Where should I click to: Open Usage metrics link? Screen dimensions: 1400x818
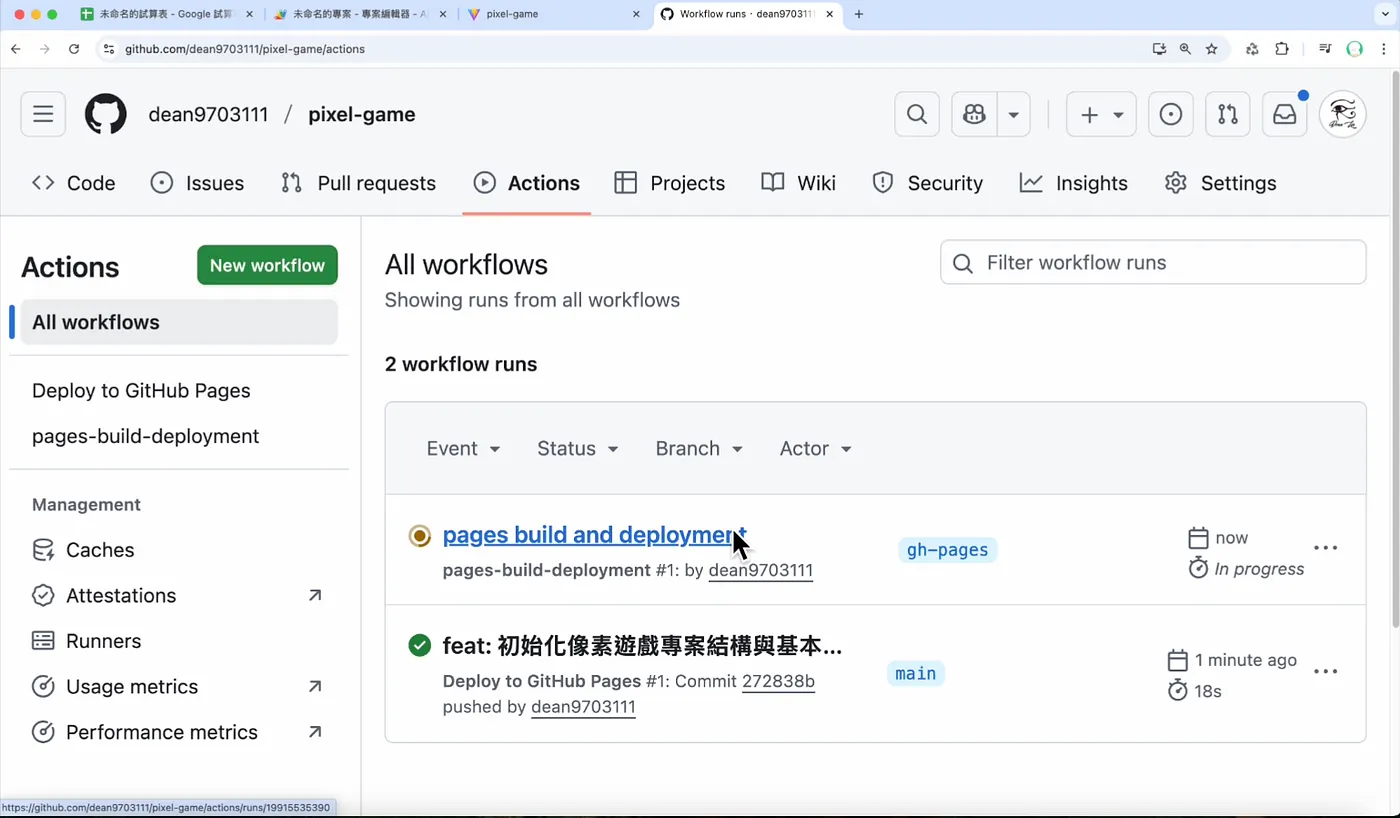pyautogui.click(x=179, y=687)
